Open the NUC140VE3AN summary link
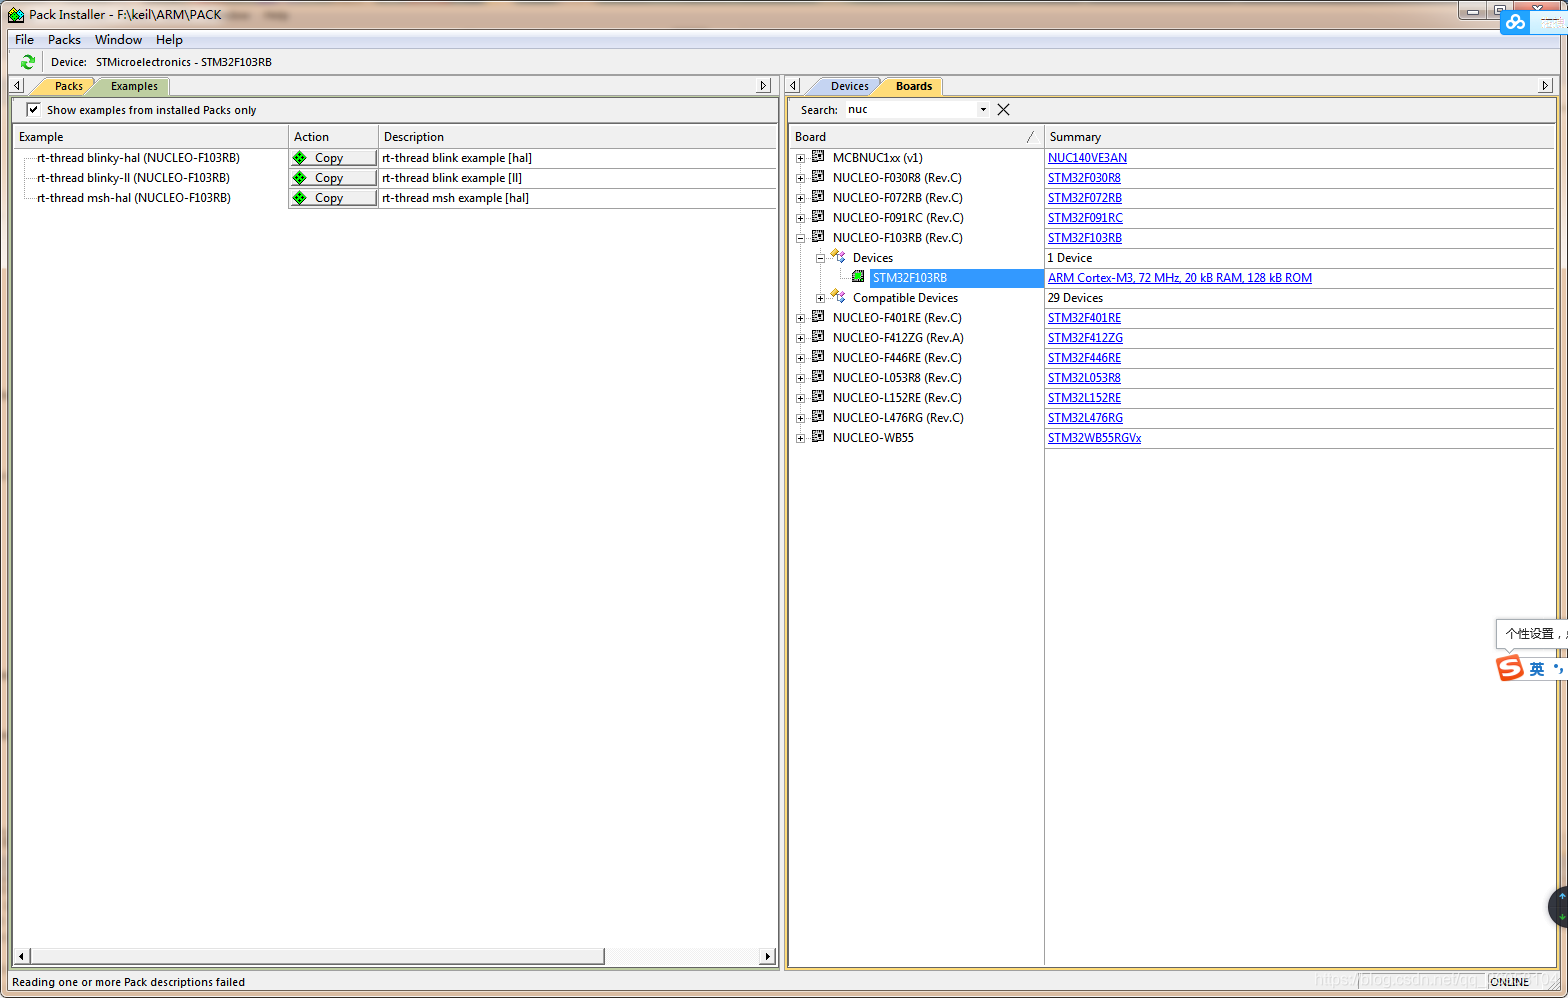 click(x=1087, y=158)
